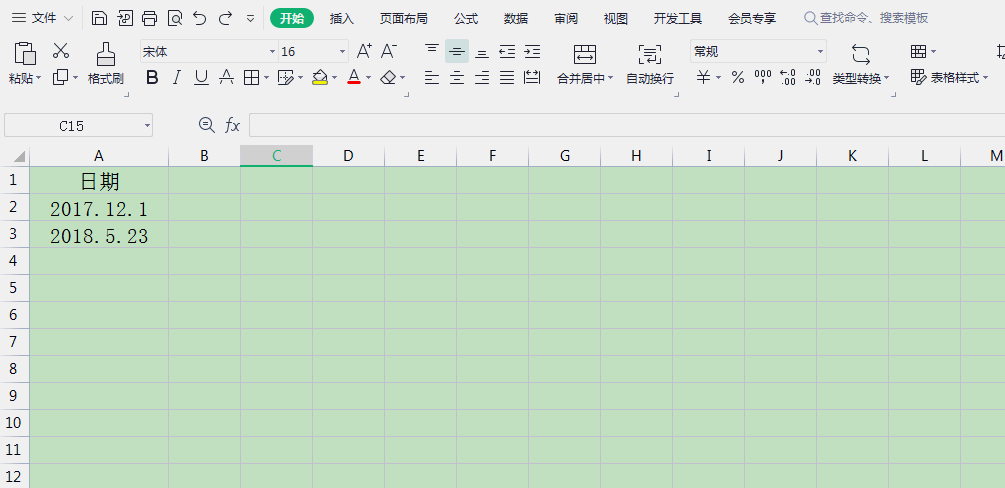Click the fx insert function icon
This screenshot has width=1005, height=488.
click(233, 126)
